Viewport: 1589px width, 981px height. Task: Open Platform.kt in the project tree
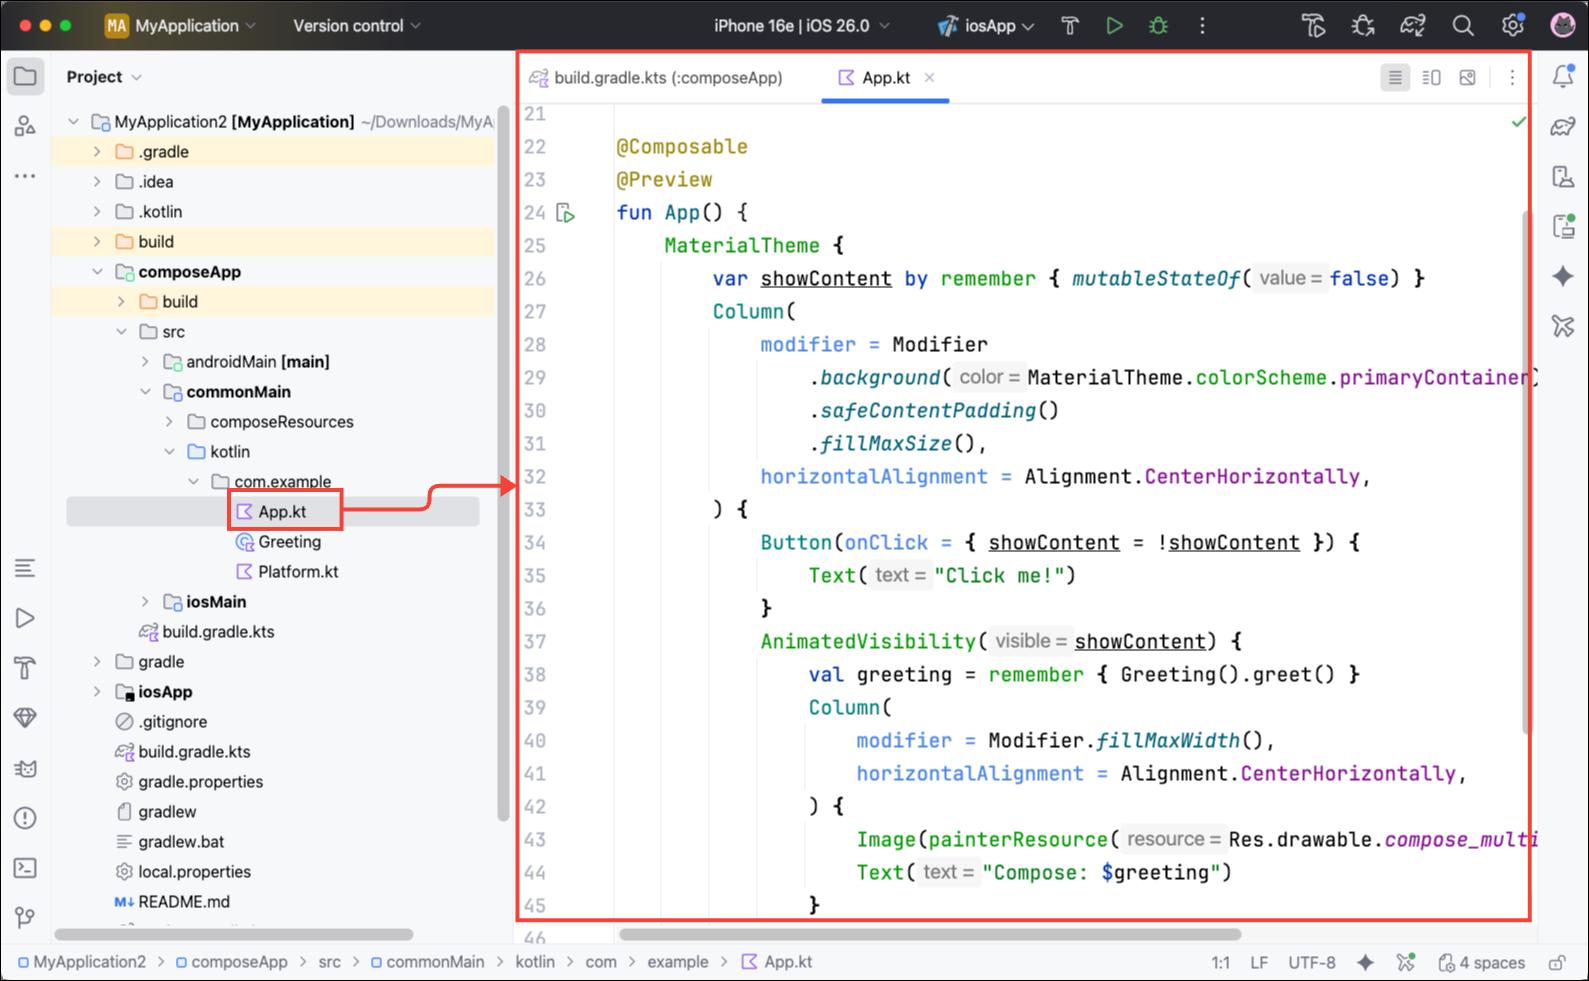[x=297, y=572]
